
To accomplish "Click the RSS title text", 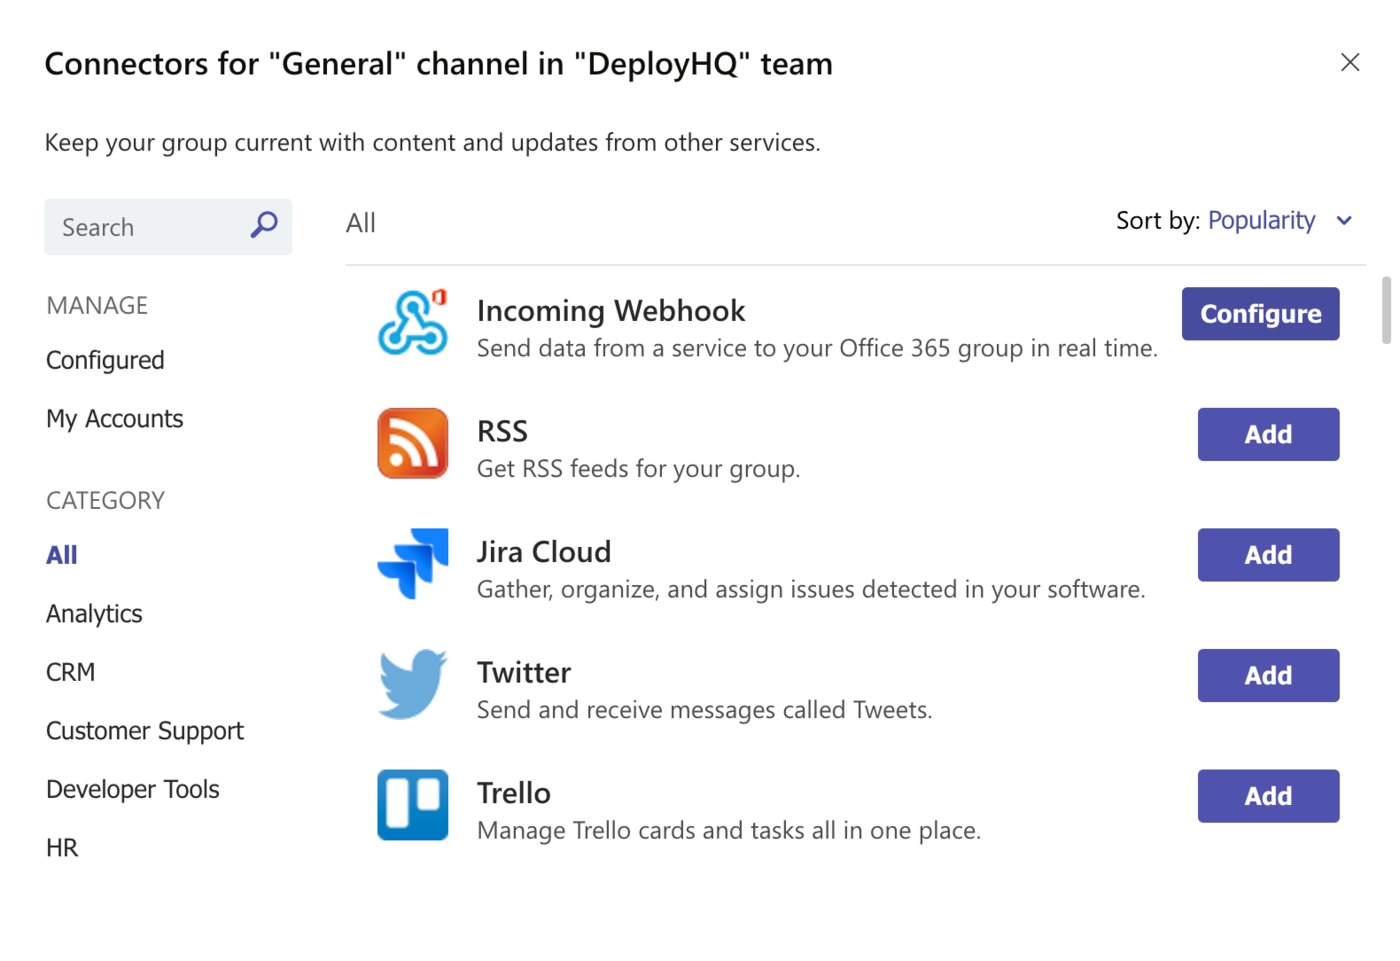I will point(502,431).
